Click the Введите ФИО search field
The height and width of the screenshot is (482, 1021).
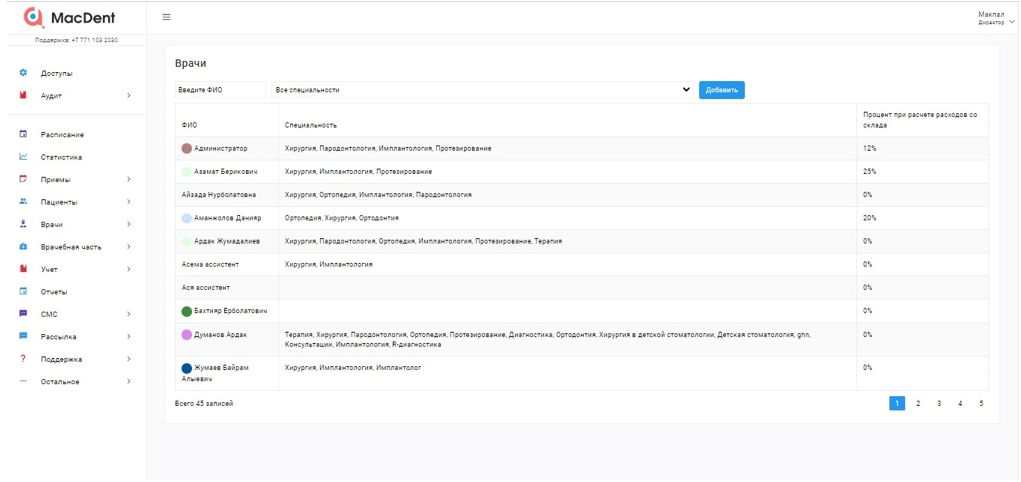point(220,90)
